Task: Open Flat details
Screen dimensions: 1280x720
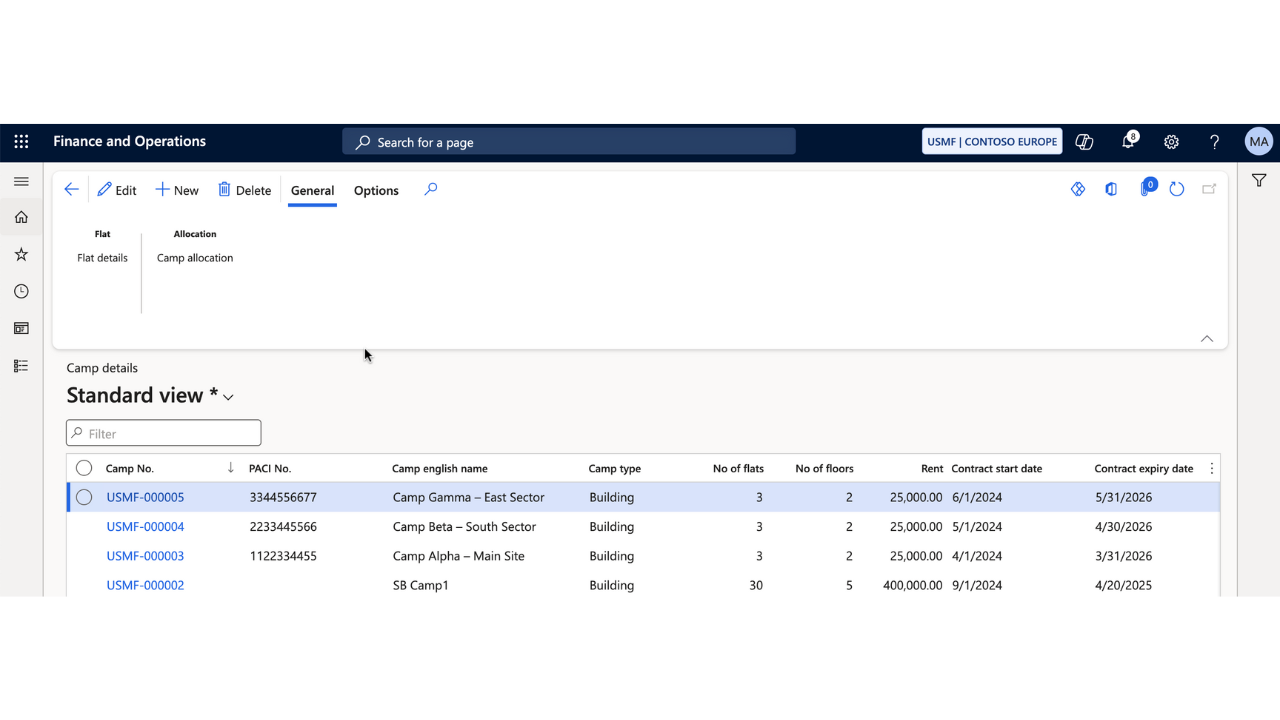Action: 102,258
